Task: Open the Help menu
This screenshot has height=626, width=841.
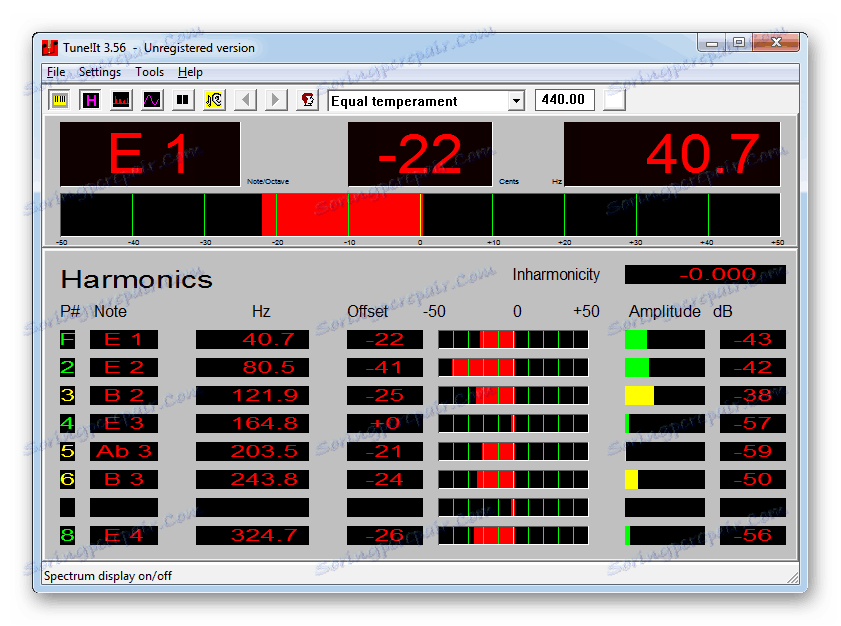Action: [190, 72]
